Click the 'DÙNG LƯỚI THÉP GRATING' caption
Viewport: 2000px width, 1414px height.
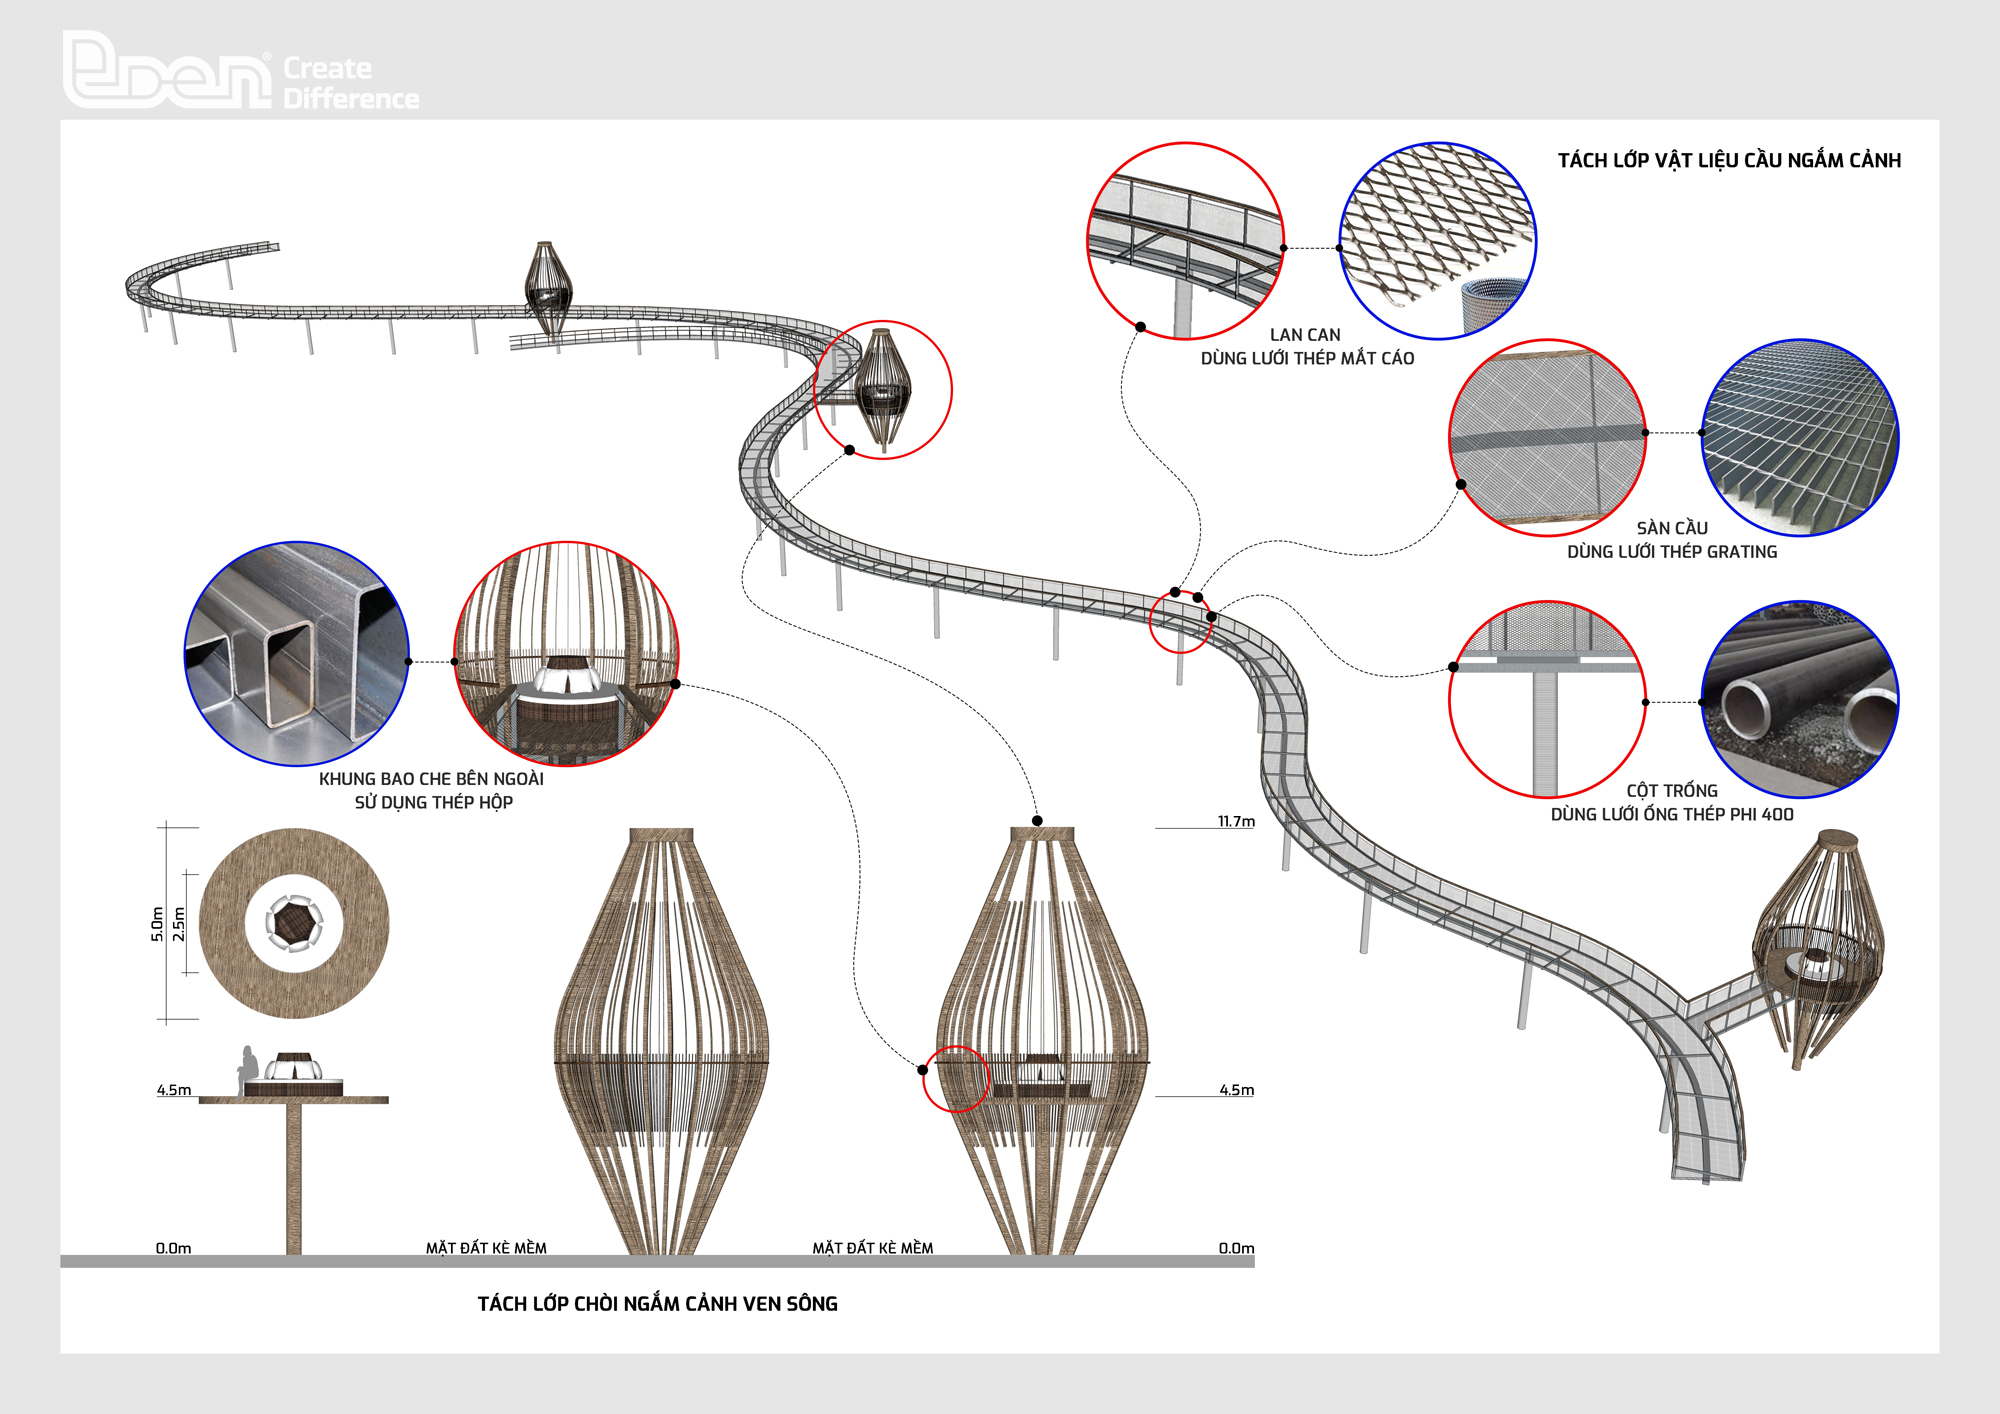pos(1672,552)
